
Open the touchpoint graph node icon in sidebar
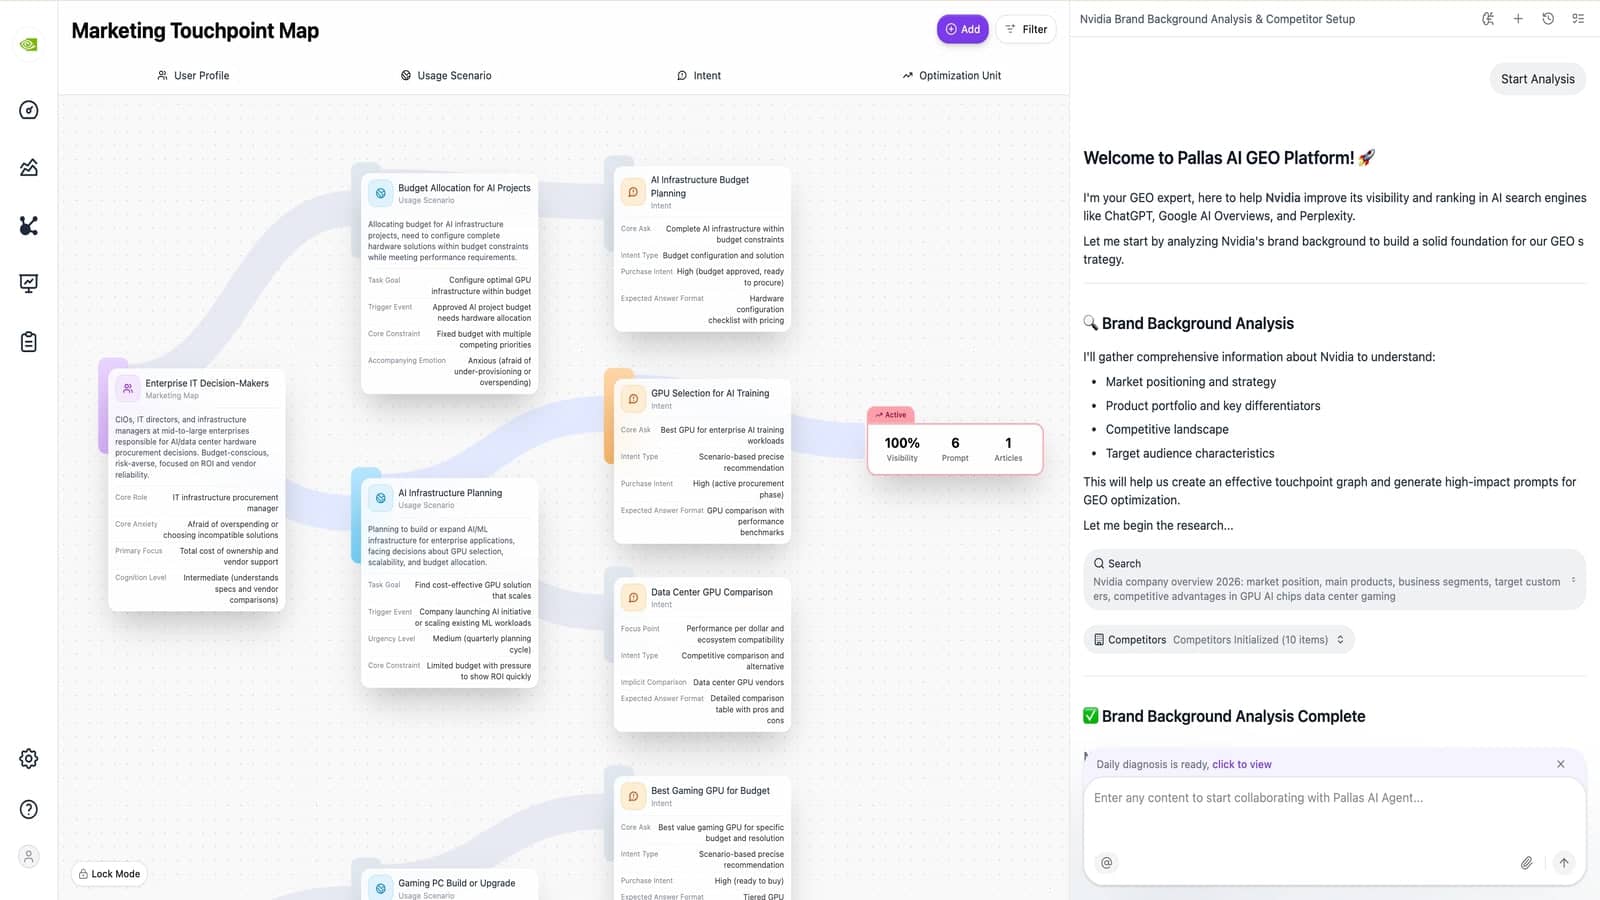pos(28,226)
